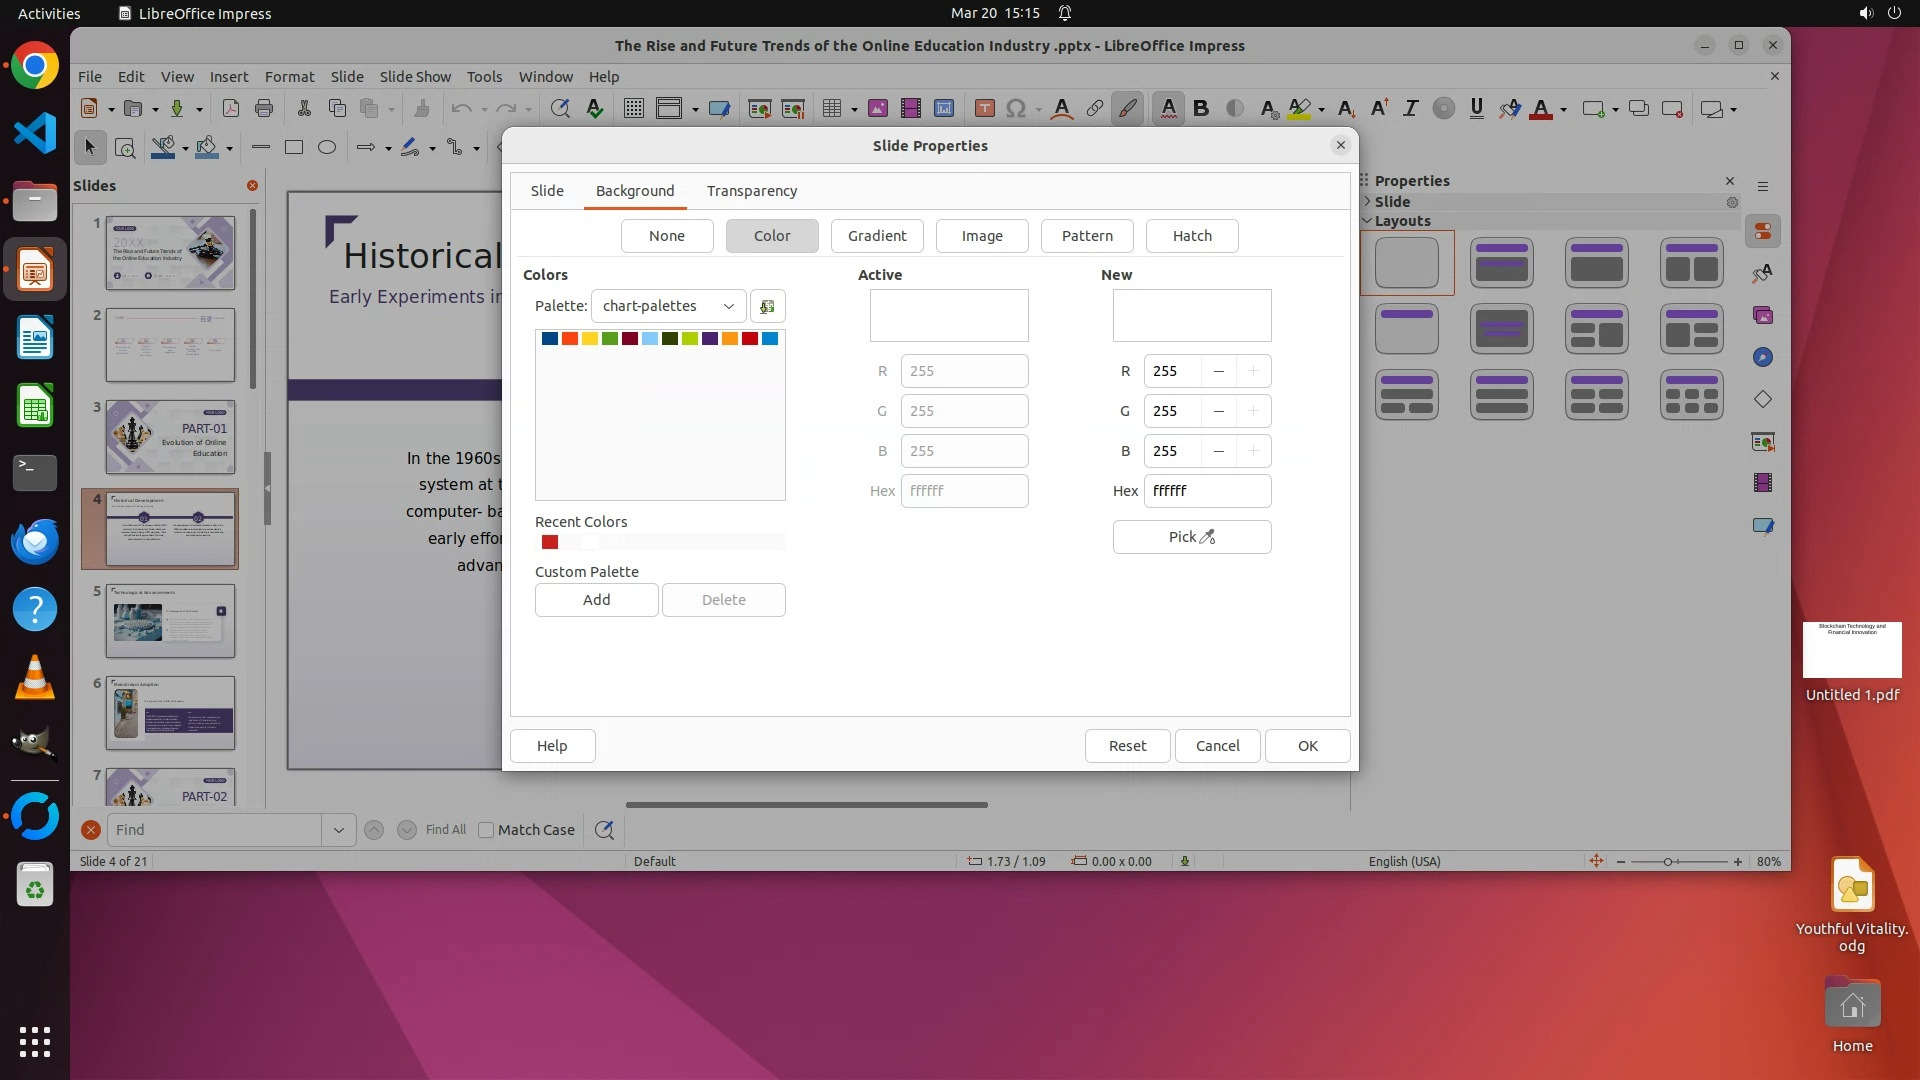The height and width of the screenshot is (1080, 1920).
Task: Open the Find field history dropdown arrow
Action: point(338,830)
